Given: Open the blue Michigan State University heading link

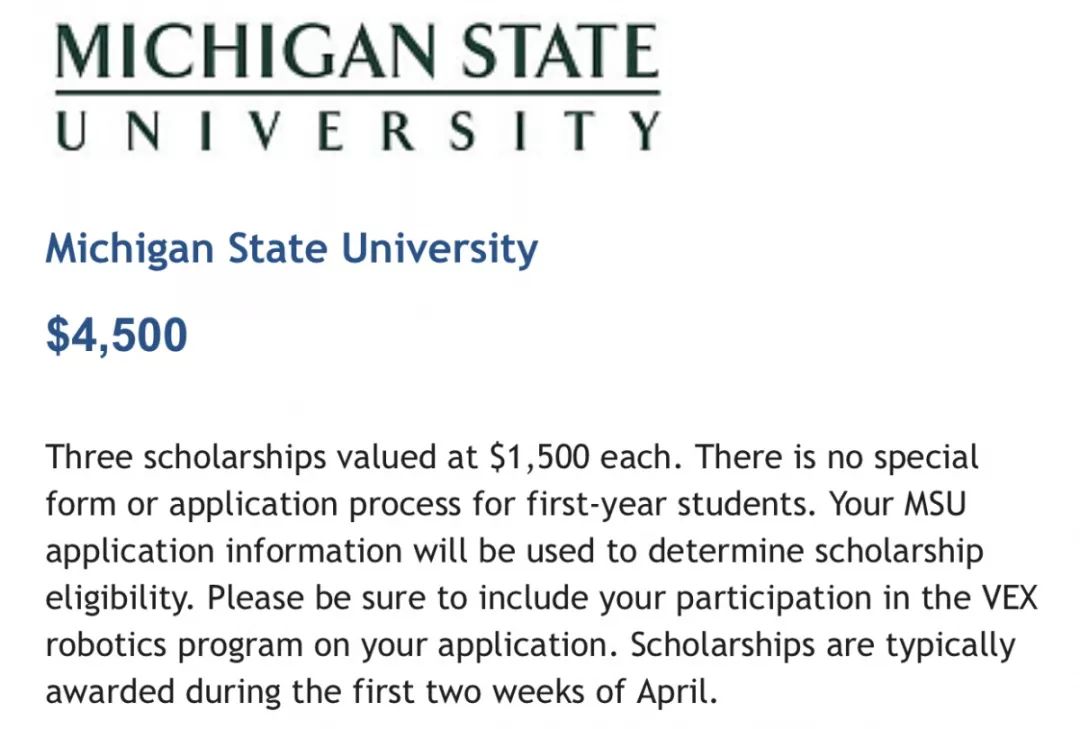Looking at the screenshot, I should (x=291, y=249).
